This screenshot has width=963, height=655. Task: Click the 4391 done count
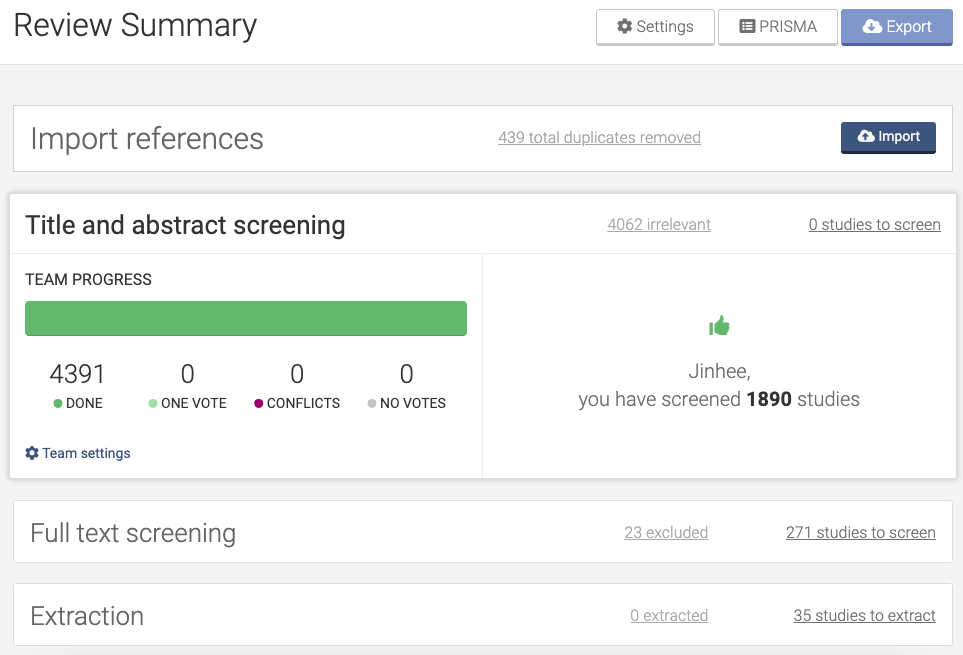tap(77, 374)
